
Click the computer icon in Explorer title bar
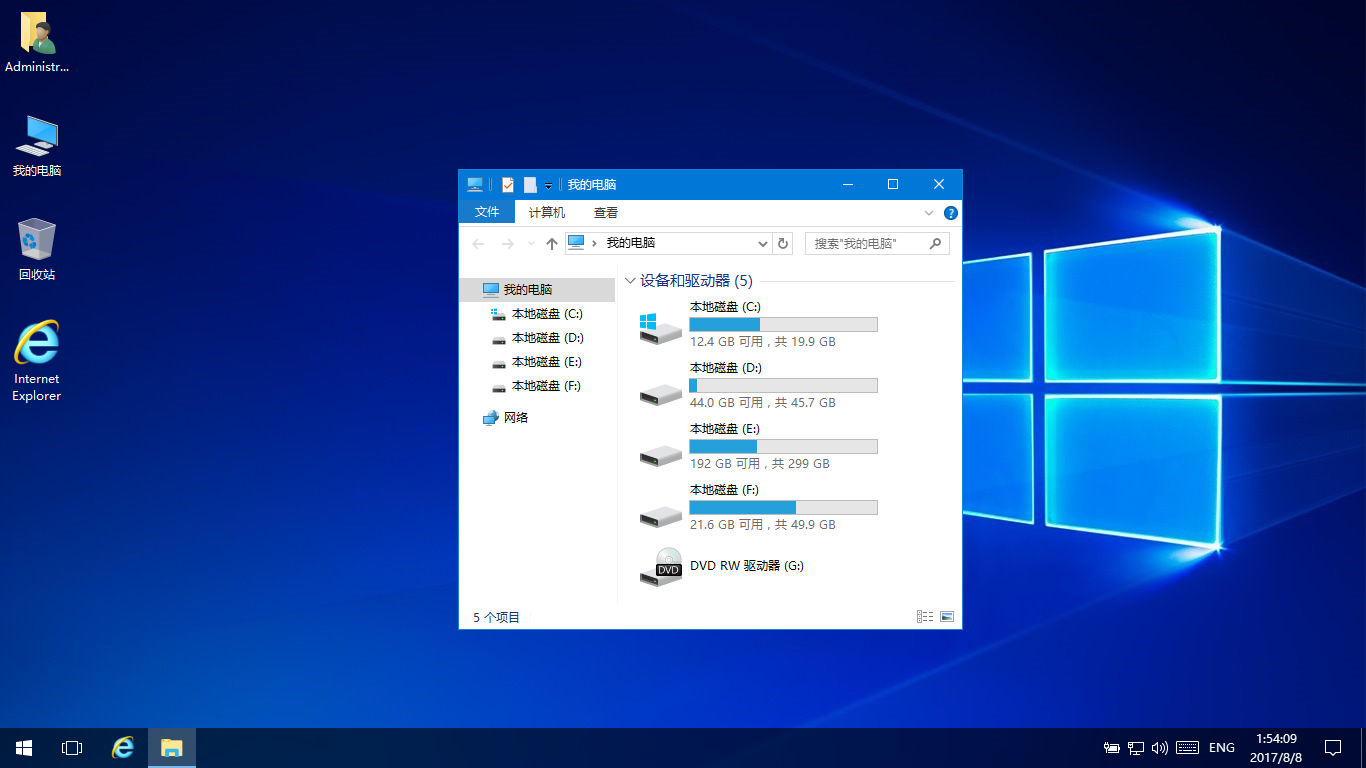pyautogui.click(x=475, y=184)
